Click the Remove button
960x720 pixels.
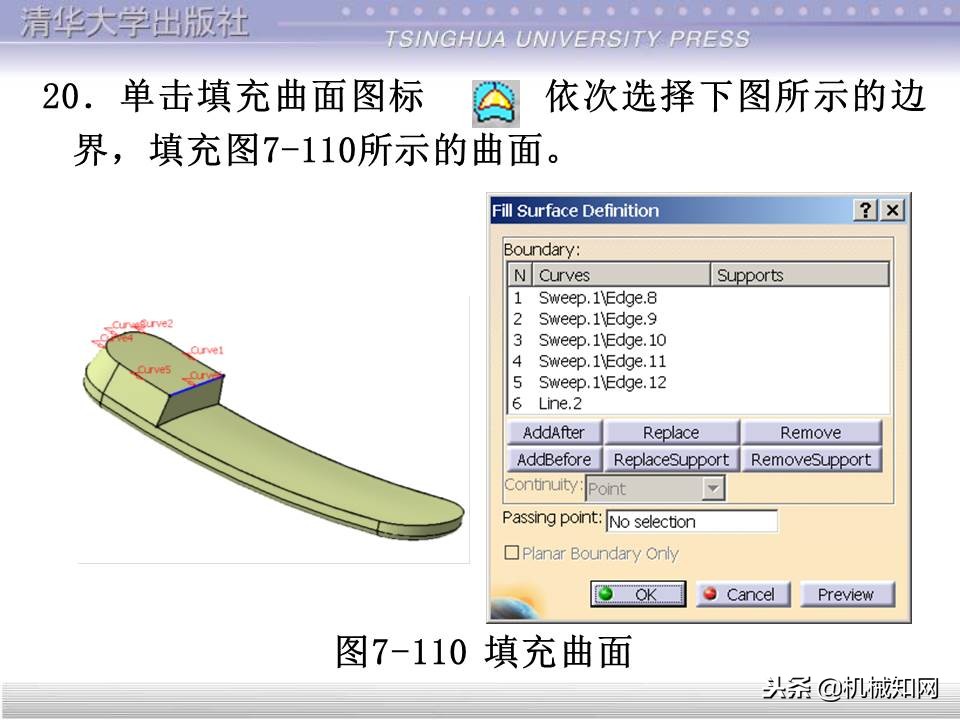click(x=812, y=432)
